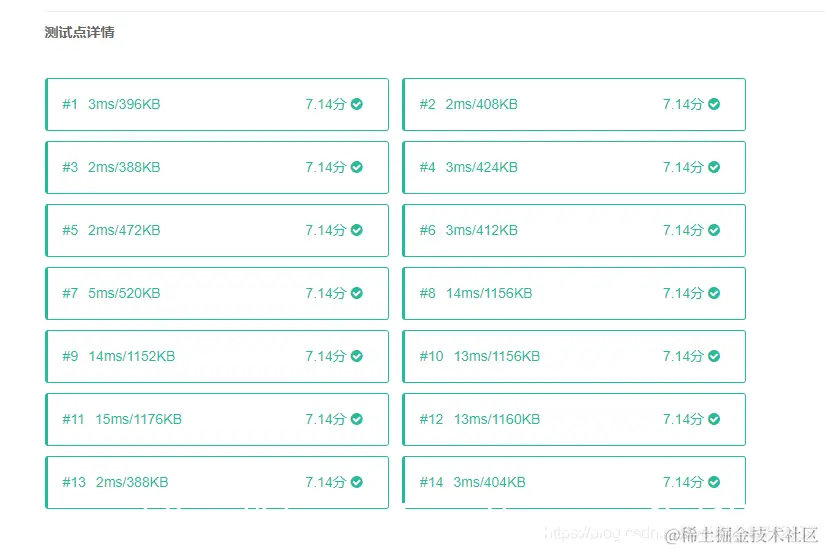Click the green checkmark icon on test #4
This screenshot has height=551, width=825.
tap(714, 167)
